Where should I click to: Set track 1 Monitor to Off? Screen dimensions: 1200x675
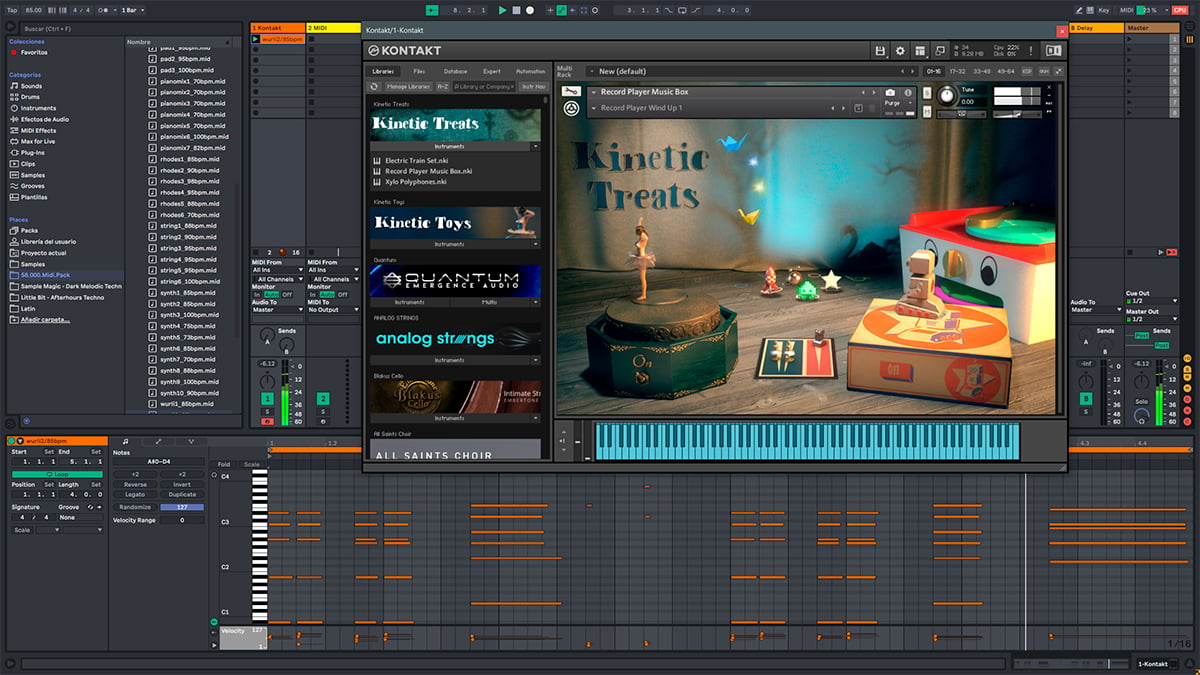[x=287, y=294]
